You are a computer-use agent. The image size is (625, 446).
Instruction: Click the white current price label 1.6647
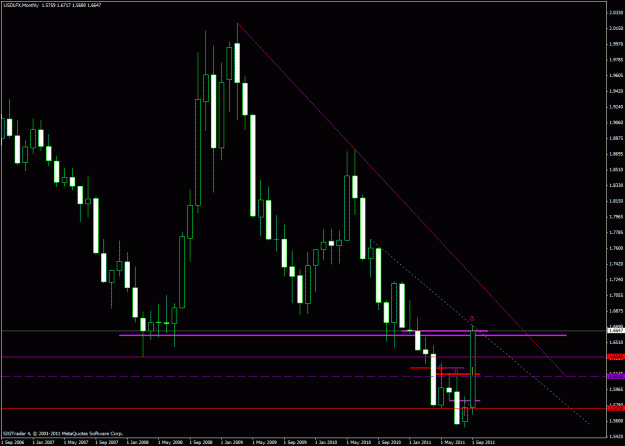point(615,330)
